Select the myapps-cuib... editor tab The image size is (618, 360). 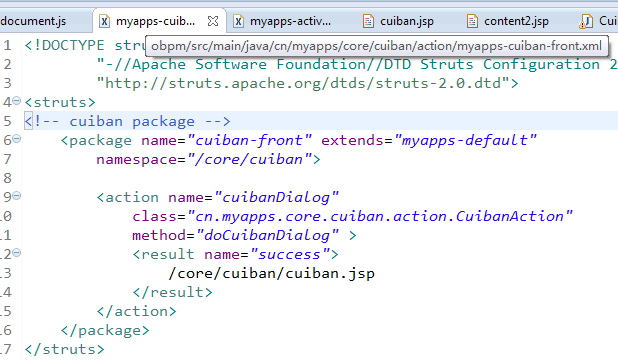click(155, 21)
